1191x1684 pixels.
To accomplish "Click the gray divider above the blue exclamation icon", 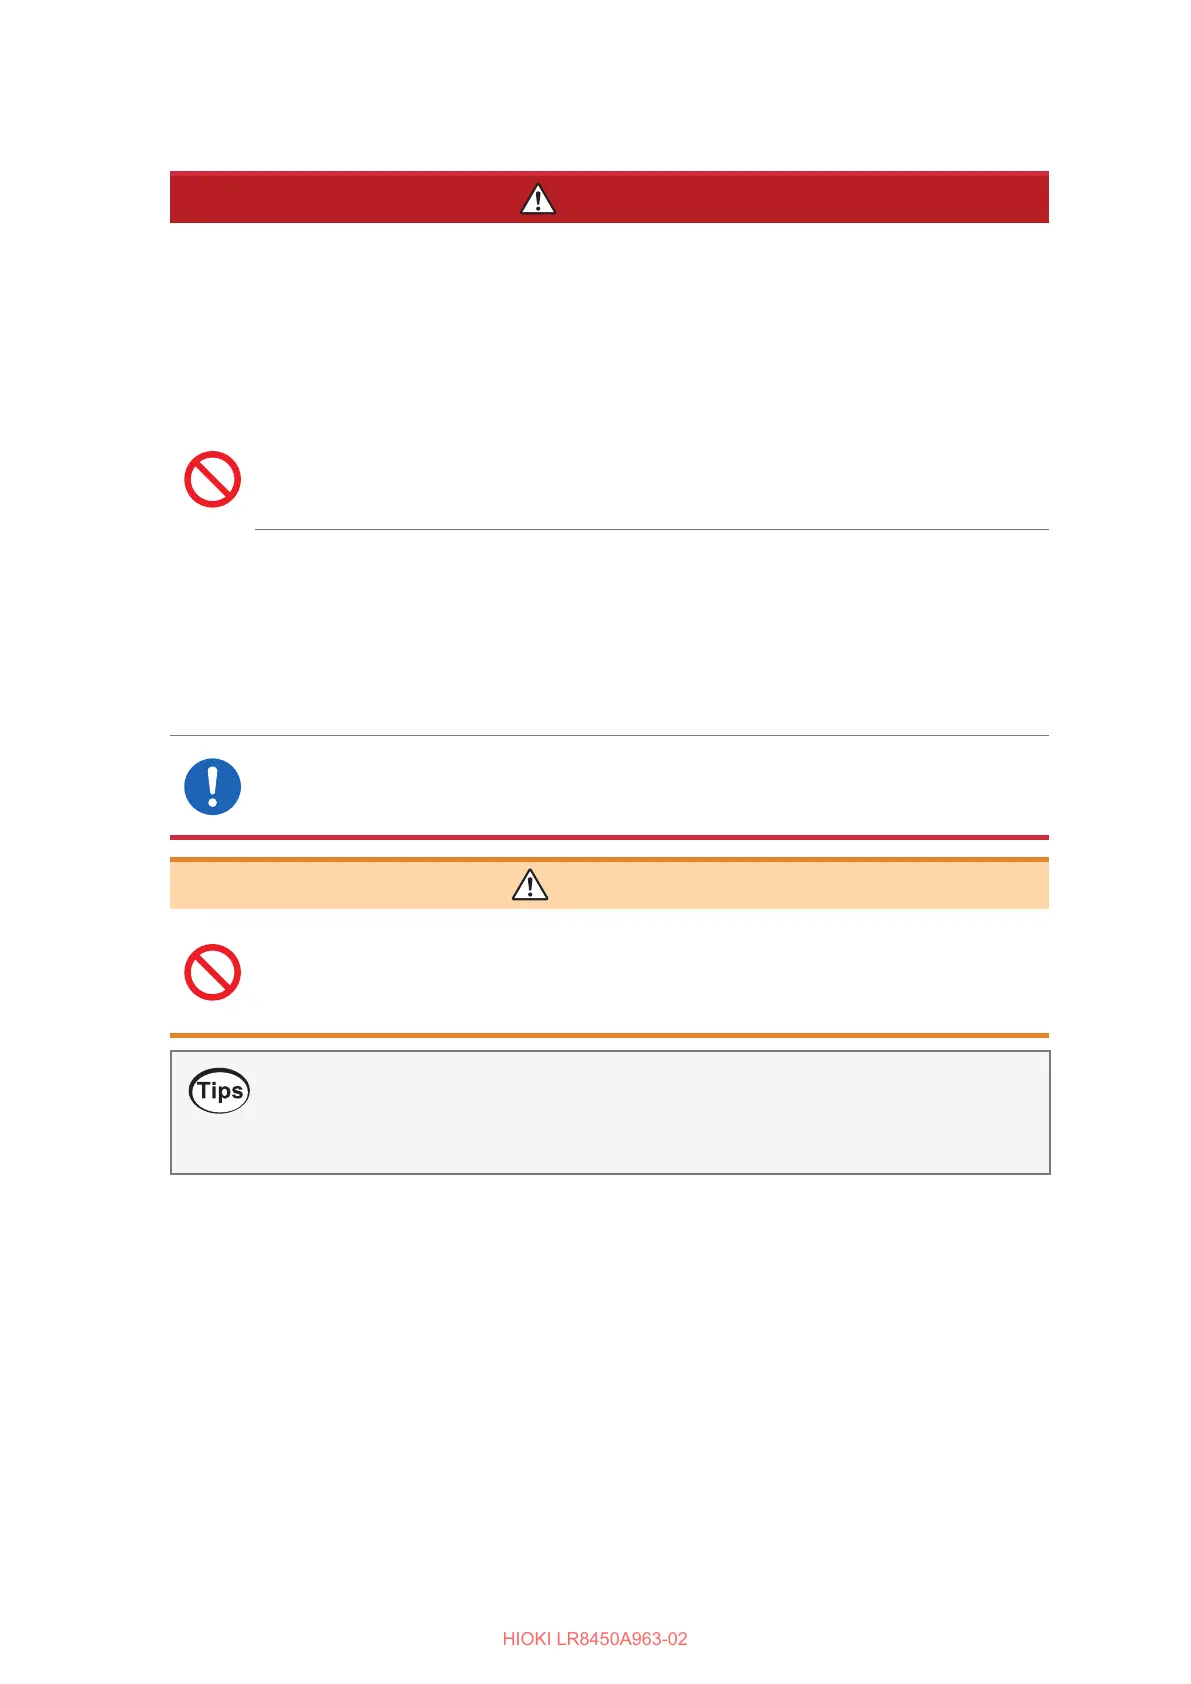I will [x=609, y=735].
